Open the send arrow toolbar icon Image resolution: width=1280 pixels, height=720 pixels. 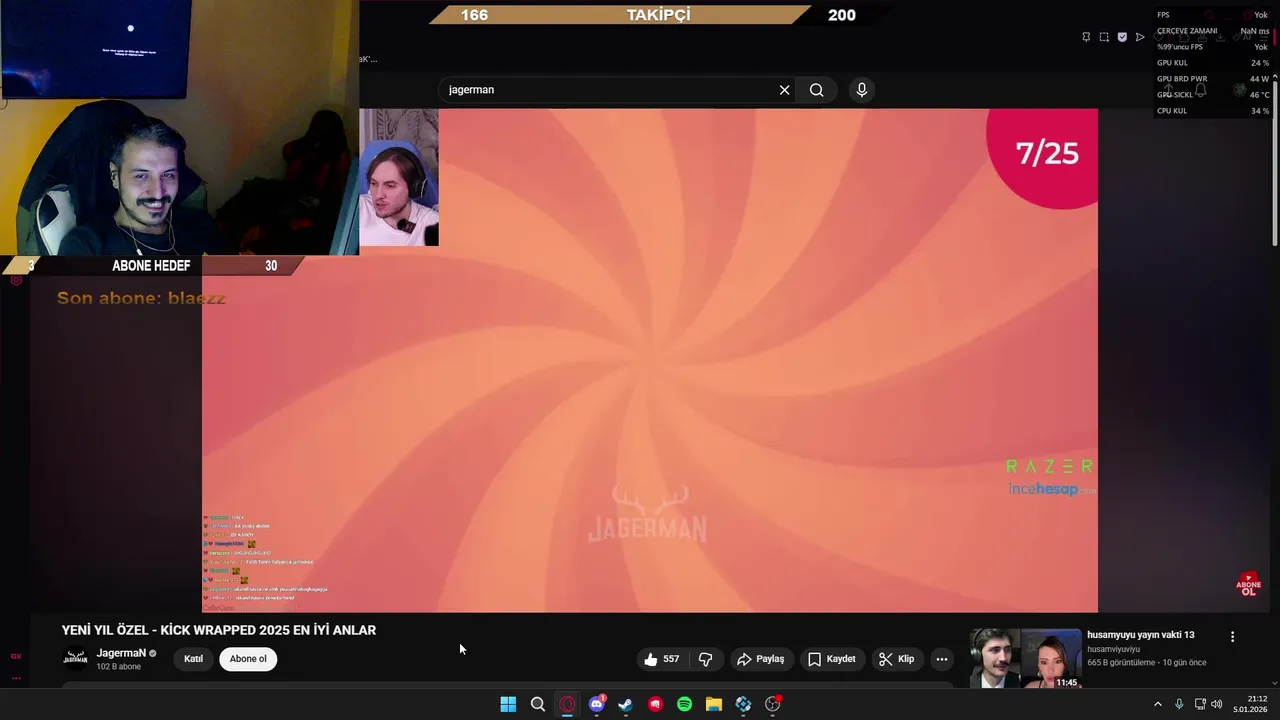[x=1140, y=37]
